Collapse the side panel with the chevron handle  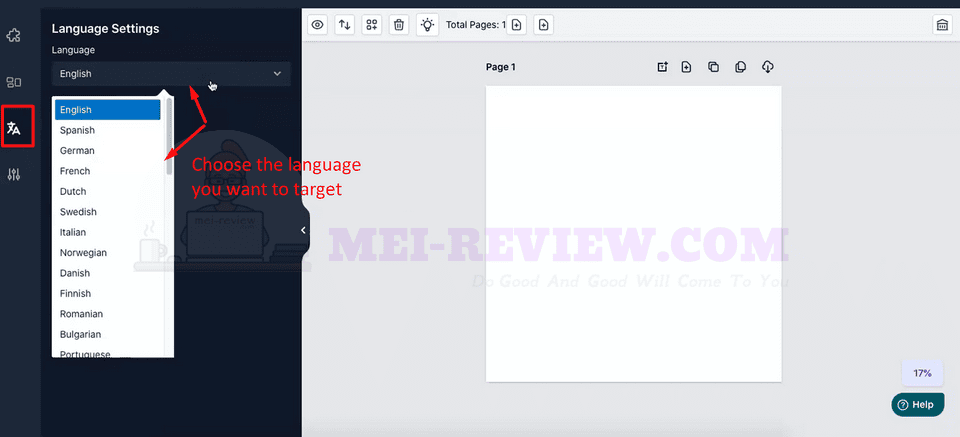pyautogui.click(x=303, y=230)
